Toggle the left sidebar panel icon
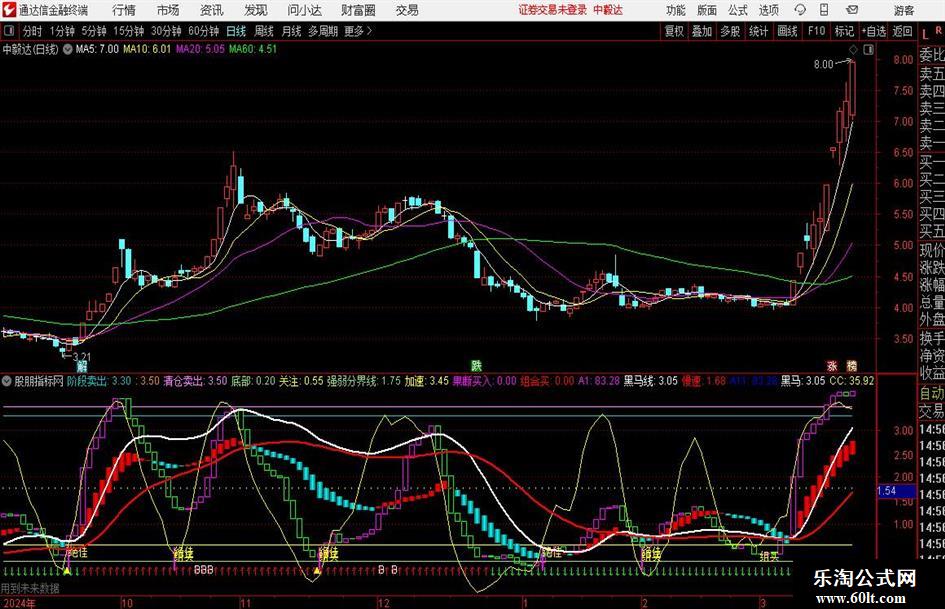This screenshot has height=609, width=945. [x=9, y=31]
